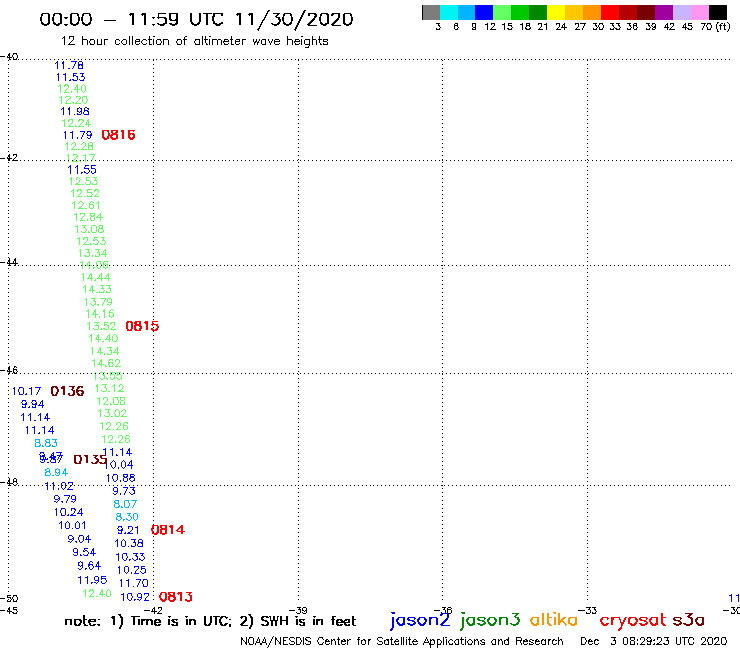Click the -39 longitude axis label
The image size is (740, 650).
299,611
